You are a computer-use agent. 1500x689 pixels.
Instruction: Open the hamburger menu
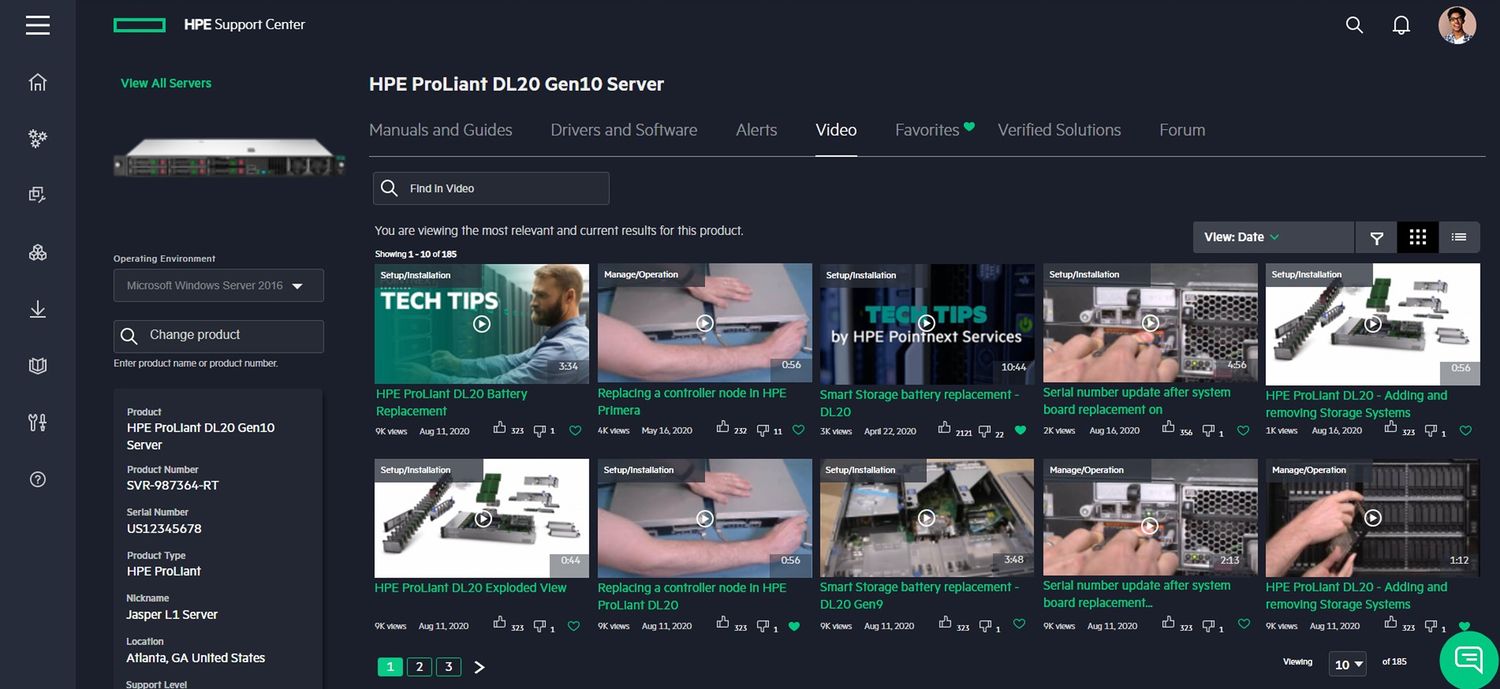38,25
